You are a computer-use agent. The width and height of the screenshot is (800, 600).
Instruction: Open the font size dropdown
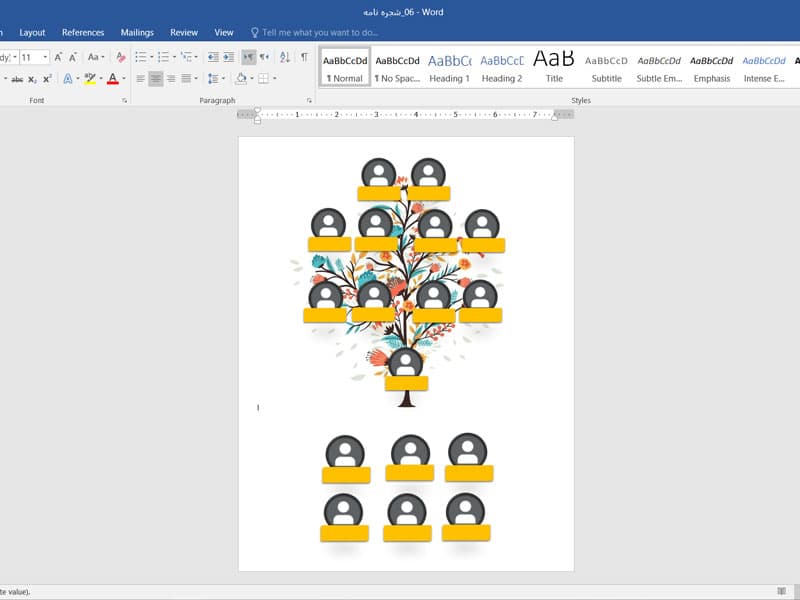pos(45,57)
